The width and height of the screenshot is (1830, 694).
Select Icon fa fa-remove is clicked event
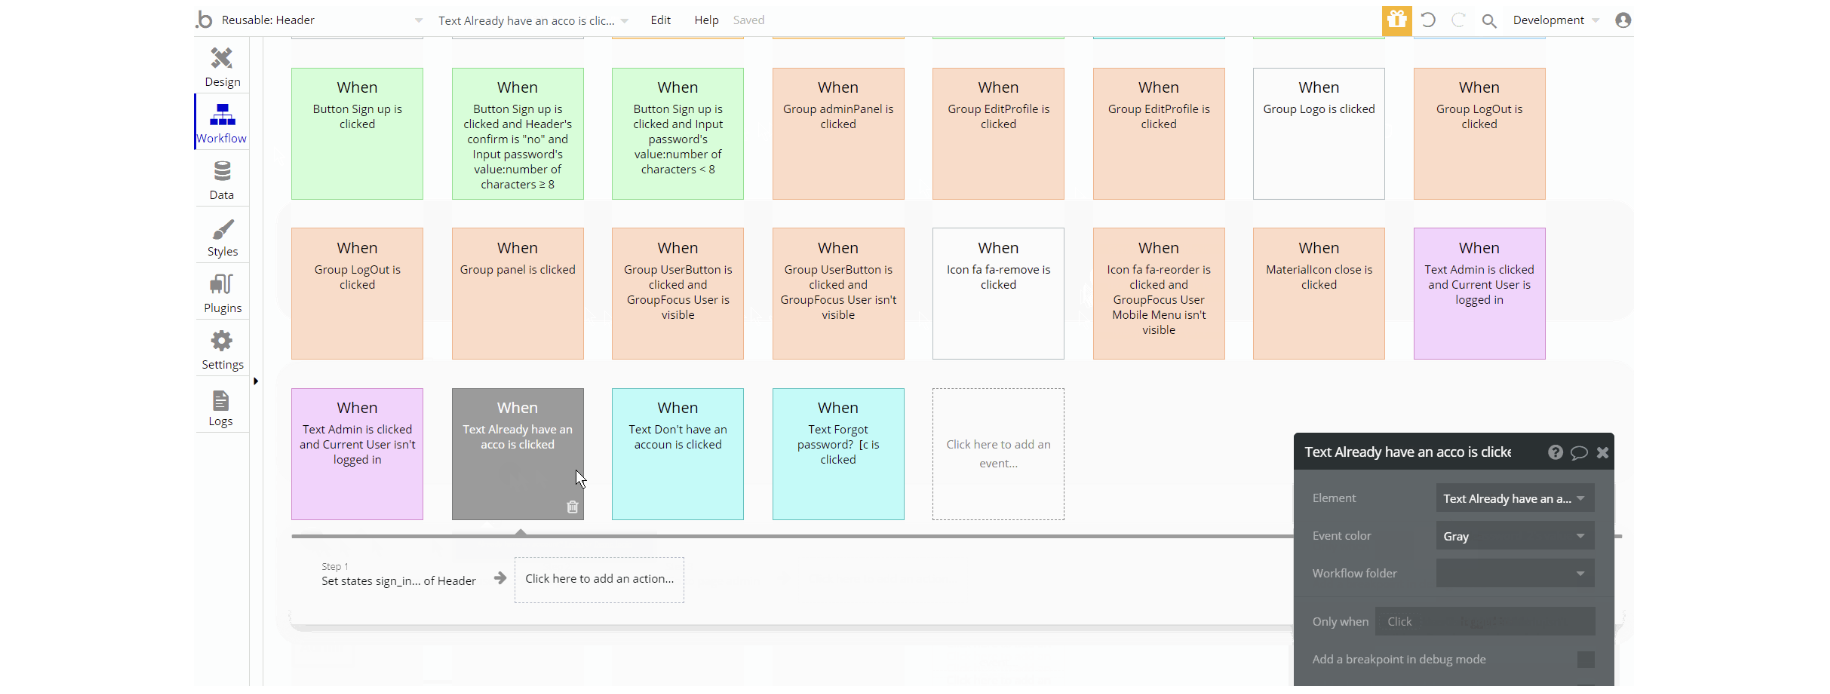[998, 294]
